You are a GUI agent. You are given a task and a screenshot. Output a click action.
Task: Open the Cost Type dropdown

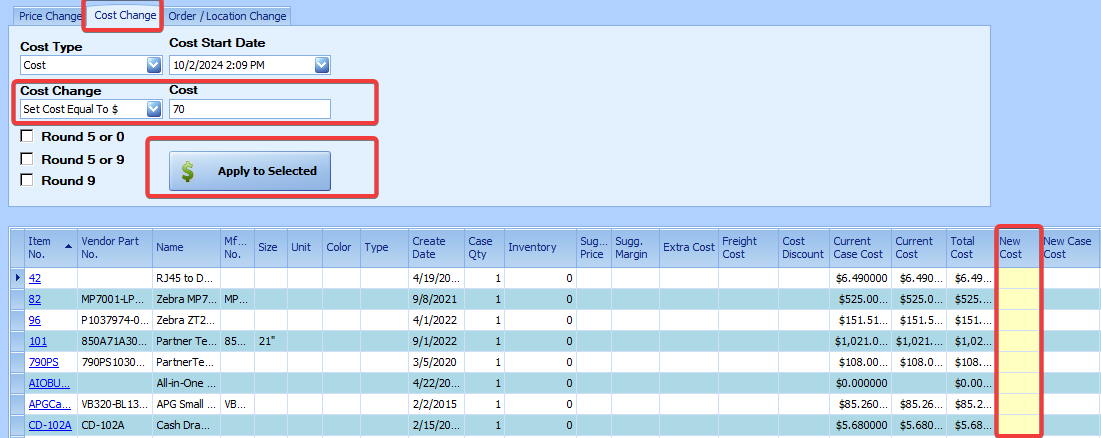pos(154,65)
